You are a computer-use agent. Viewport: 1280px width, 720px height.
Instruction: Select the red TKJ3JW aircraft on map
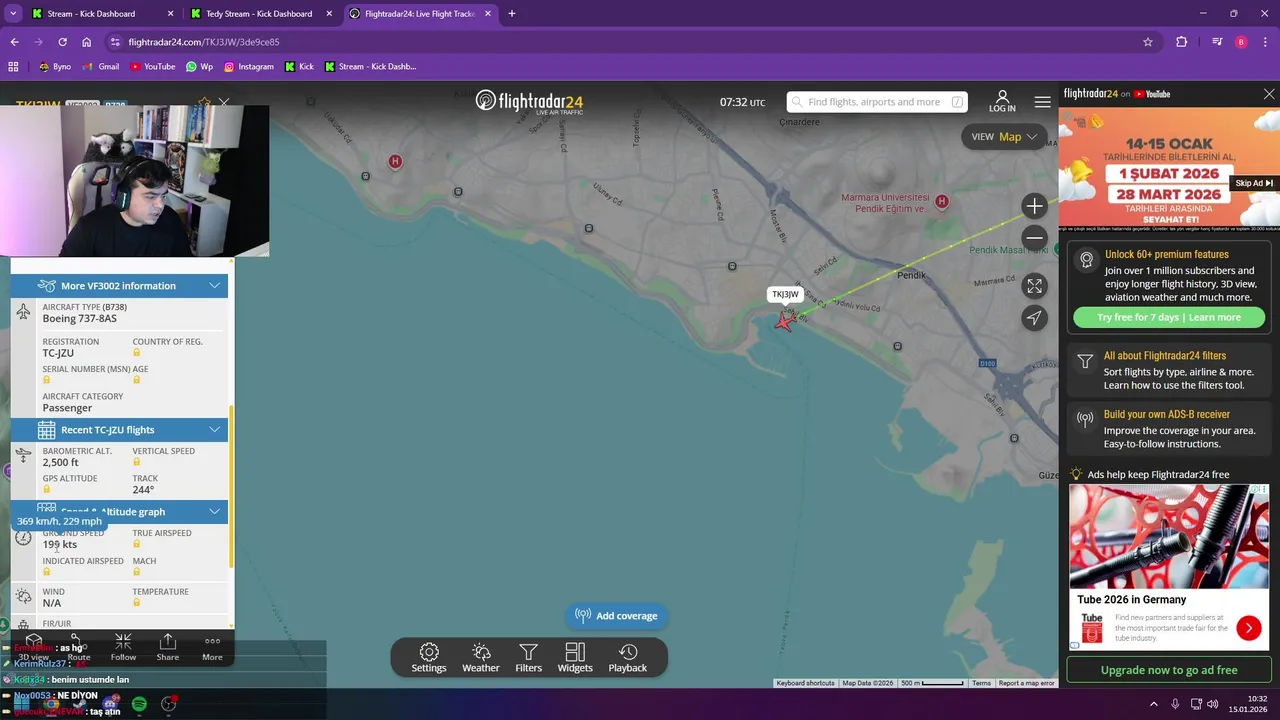pyautogui.click(x=784, y=320)
